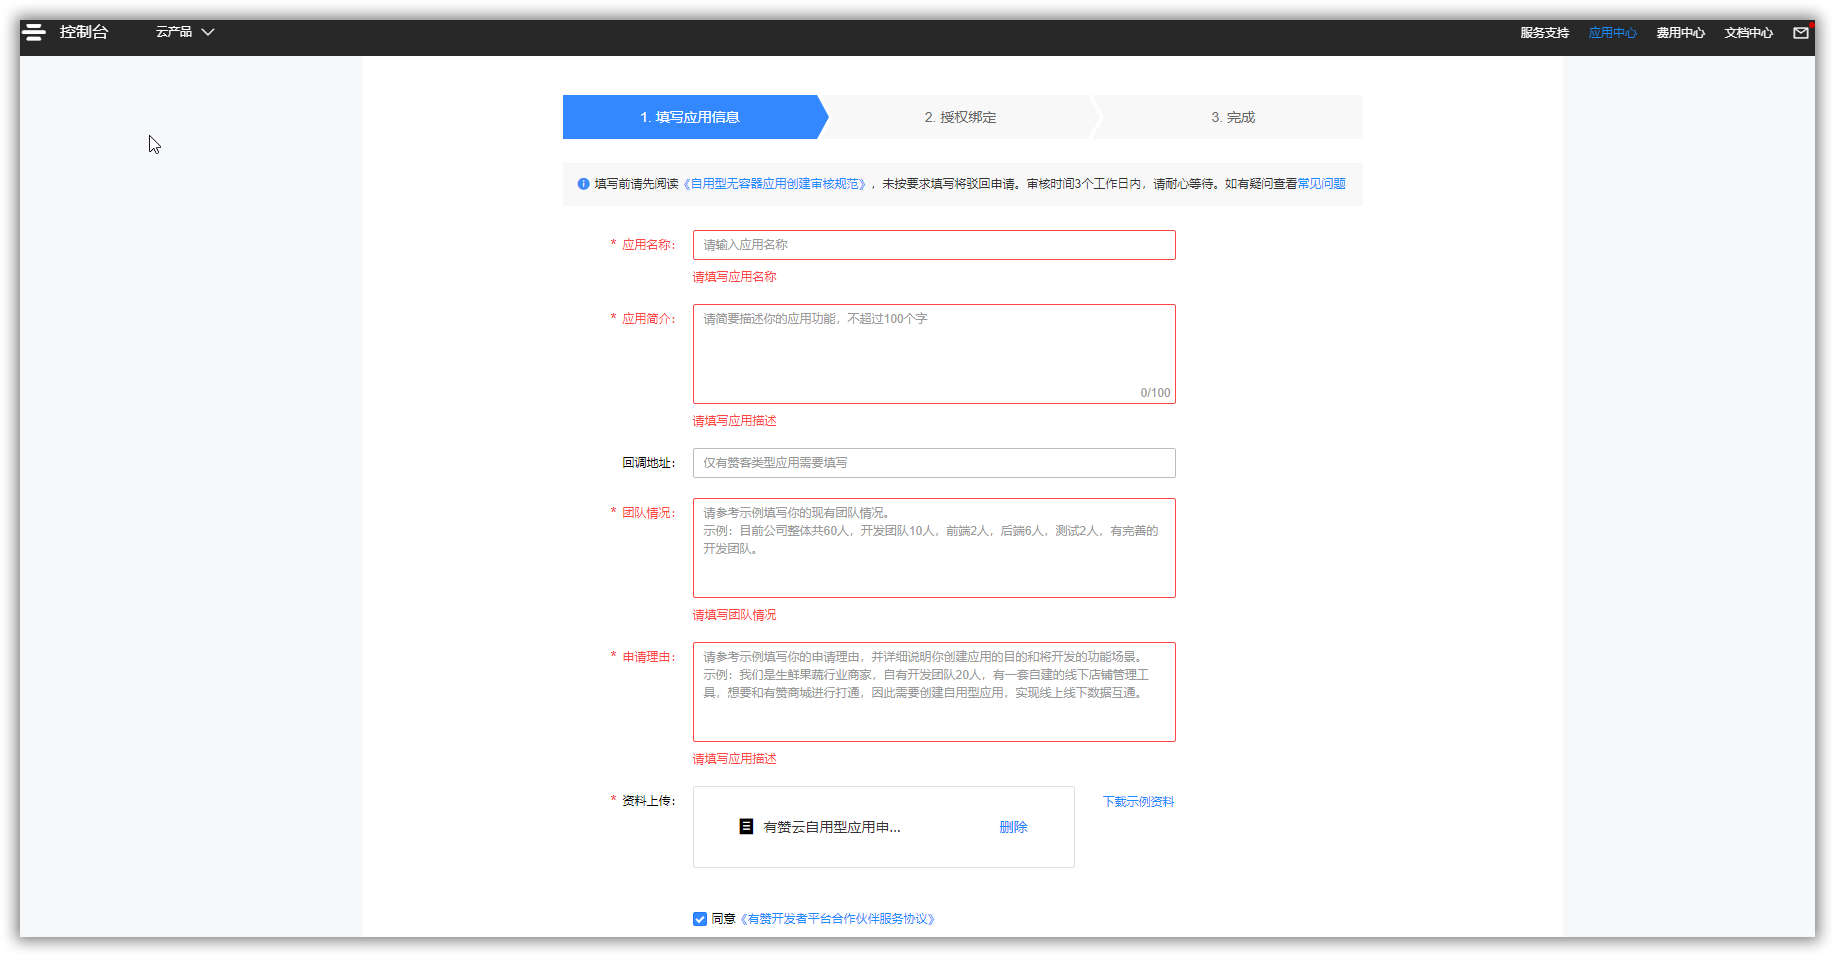Open the 自用型无容器应用创建审核规范 link

click(x=775, y=184)
